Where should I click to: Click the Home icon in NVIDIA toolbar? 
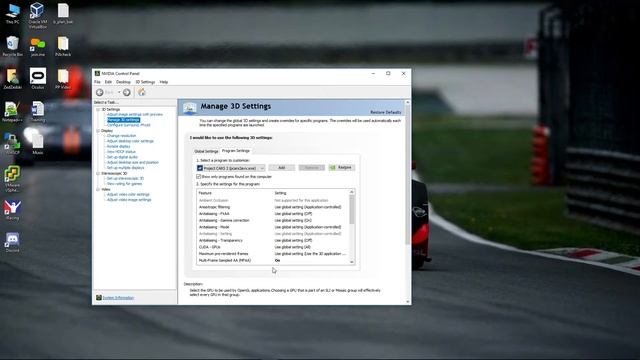click(x=142, y=92)
